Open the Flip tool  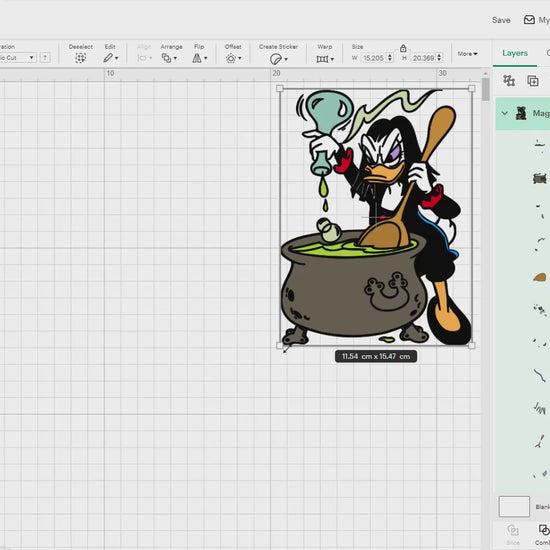tap(197, 58)
